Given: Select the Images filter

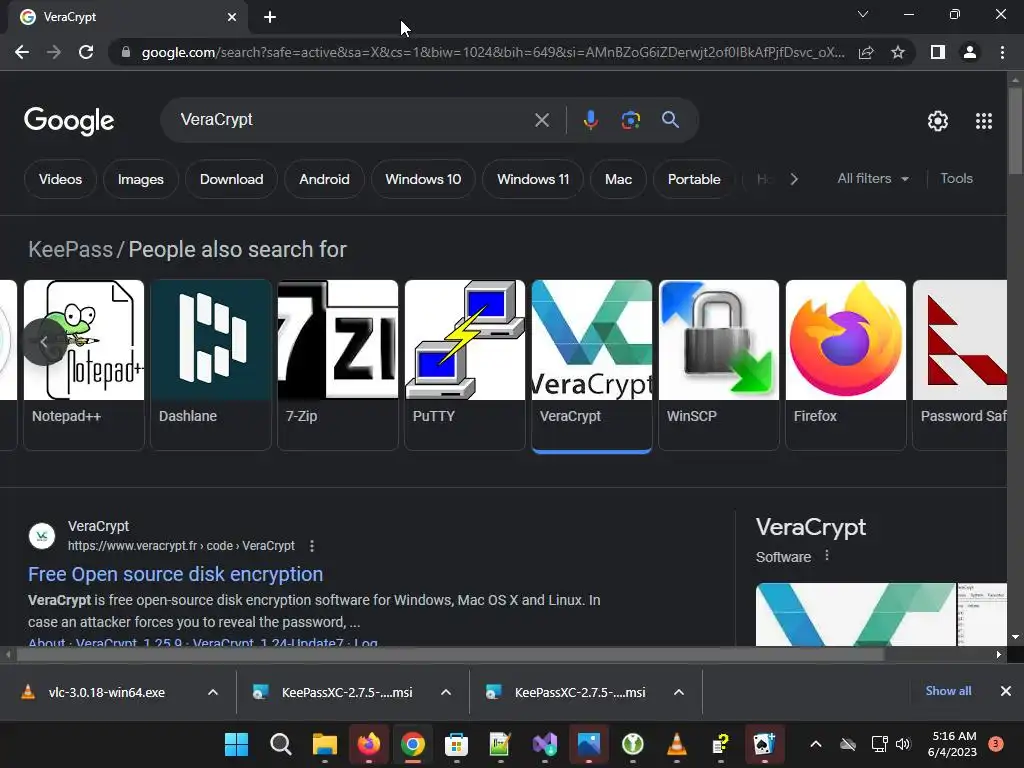Looking at the screenshot, I should pos(140,179).
